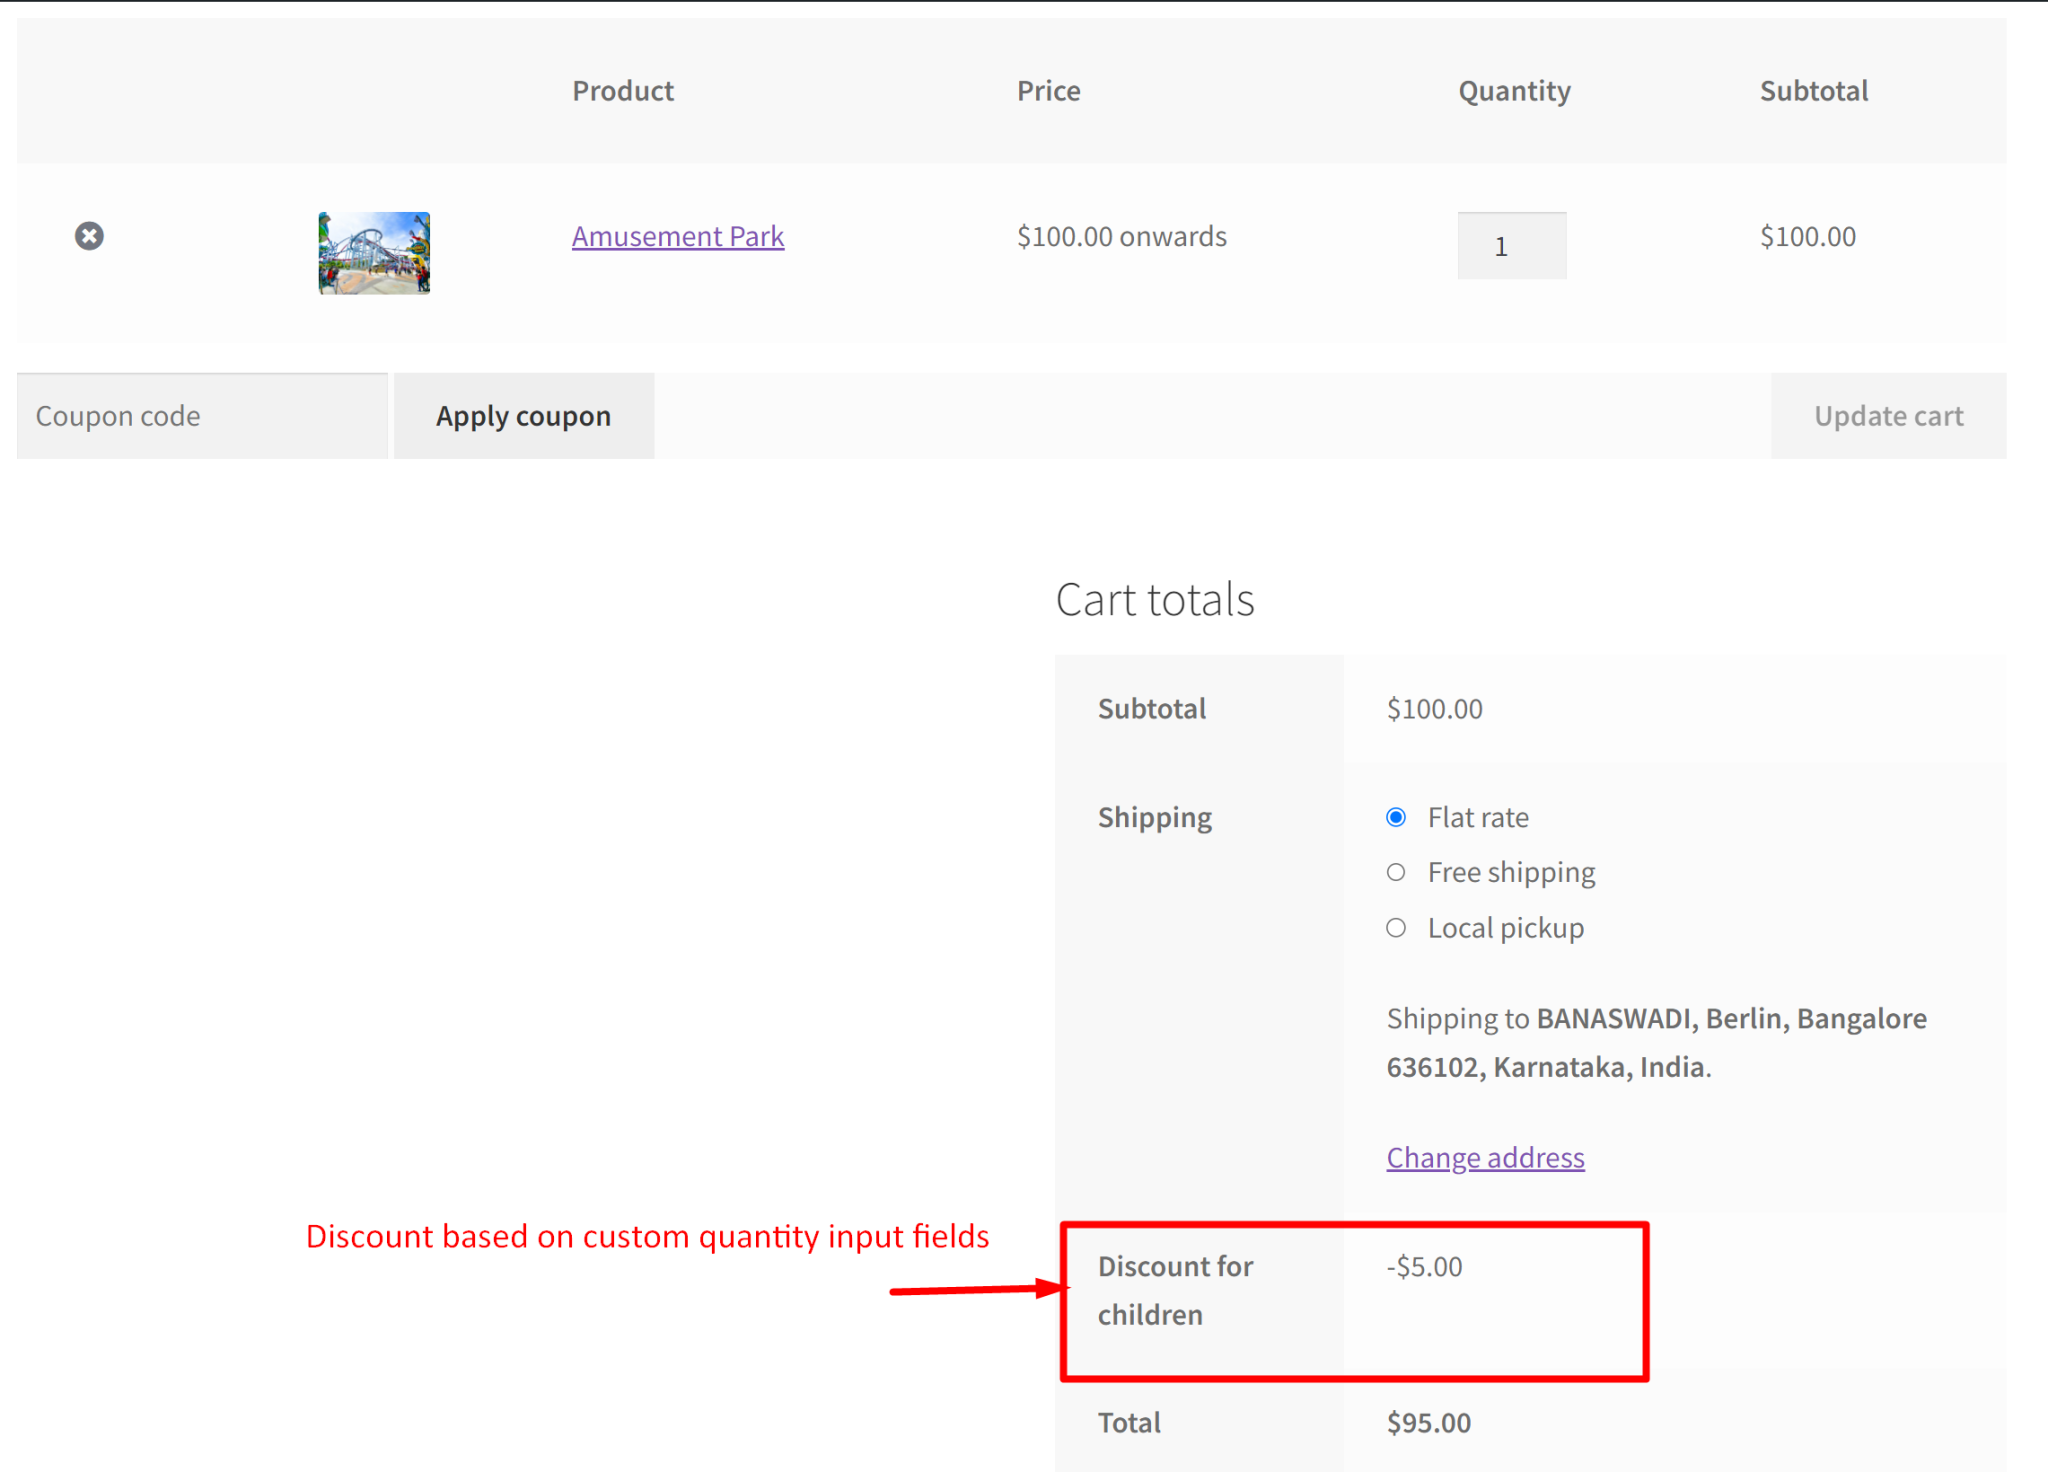Choose the Free shipping option
Screen dimensions: 2048x1472
click(1396, 871)
